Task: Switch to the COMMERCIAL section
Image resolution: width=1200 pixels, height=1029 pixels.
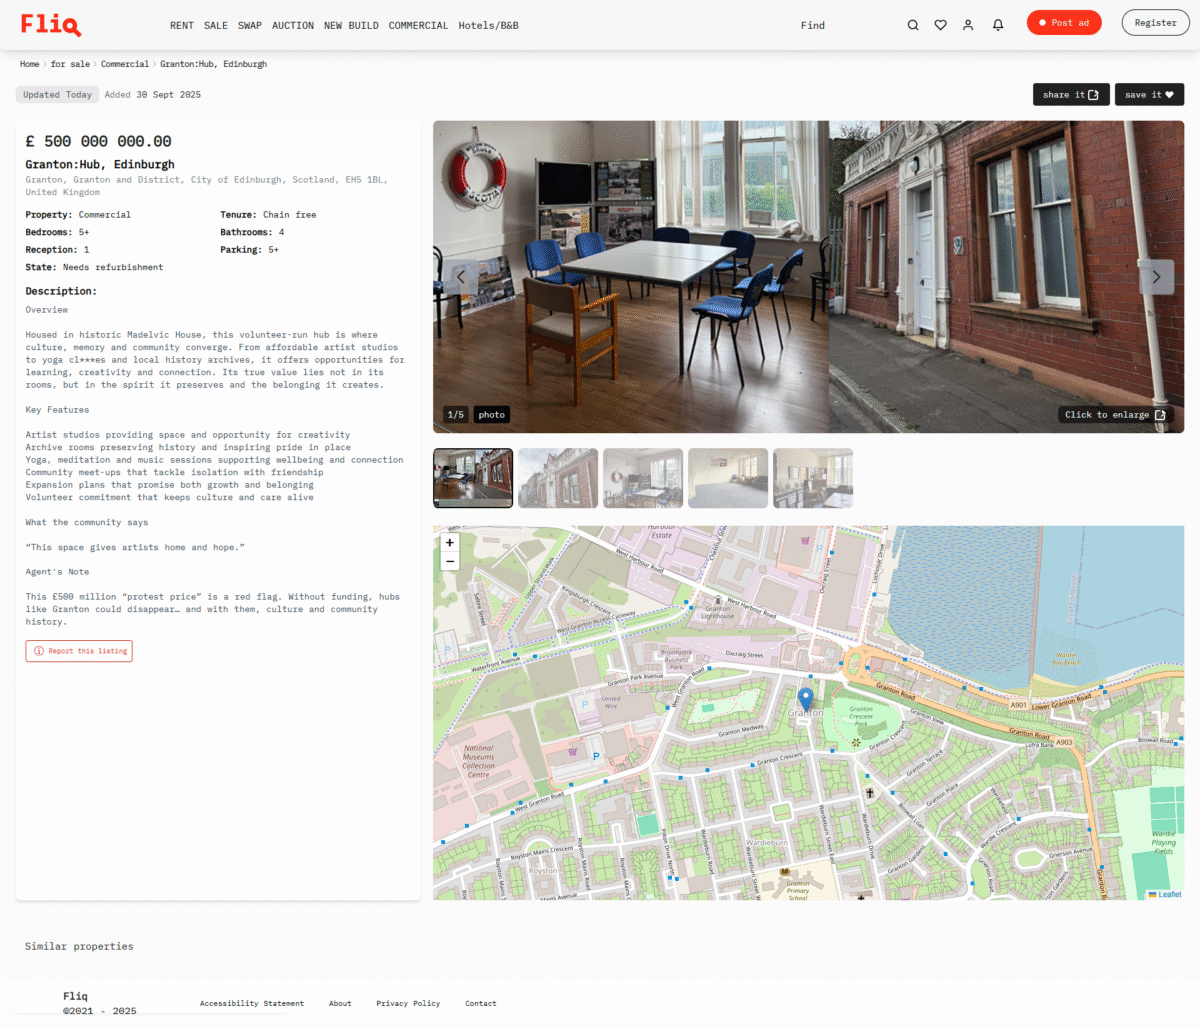Action: click(x=418, y=25)
